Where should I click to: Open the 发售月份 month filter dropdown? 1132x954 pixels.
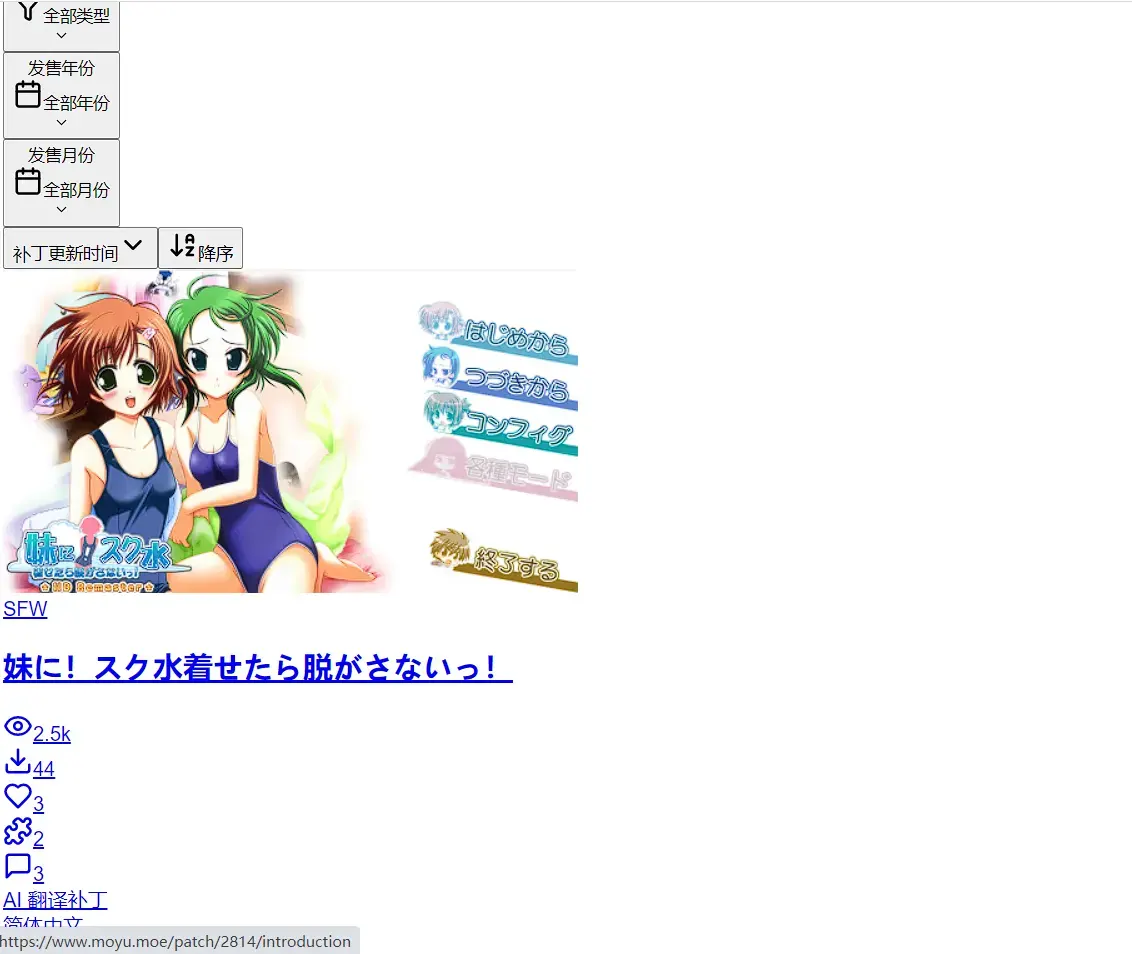(x=61, y=183)
